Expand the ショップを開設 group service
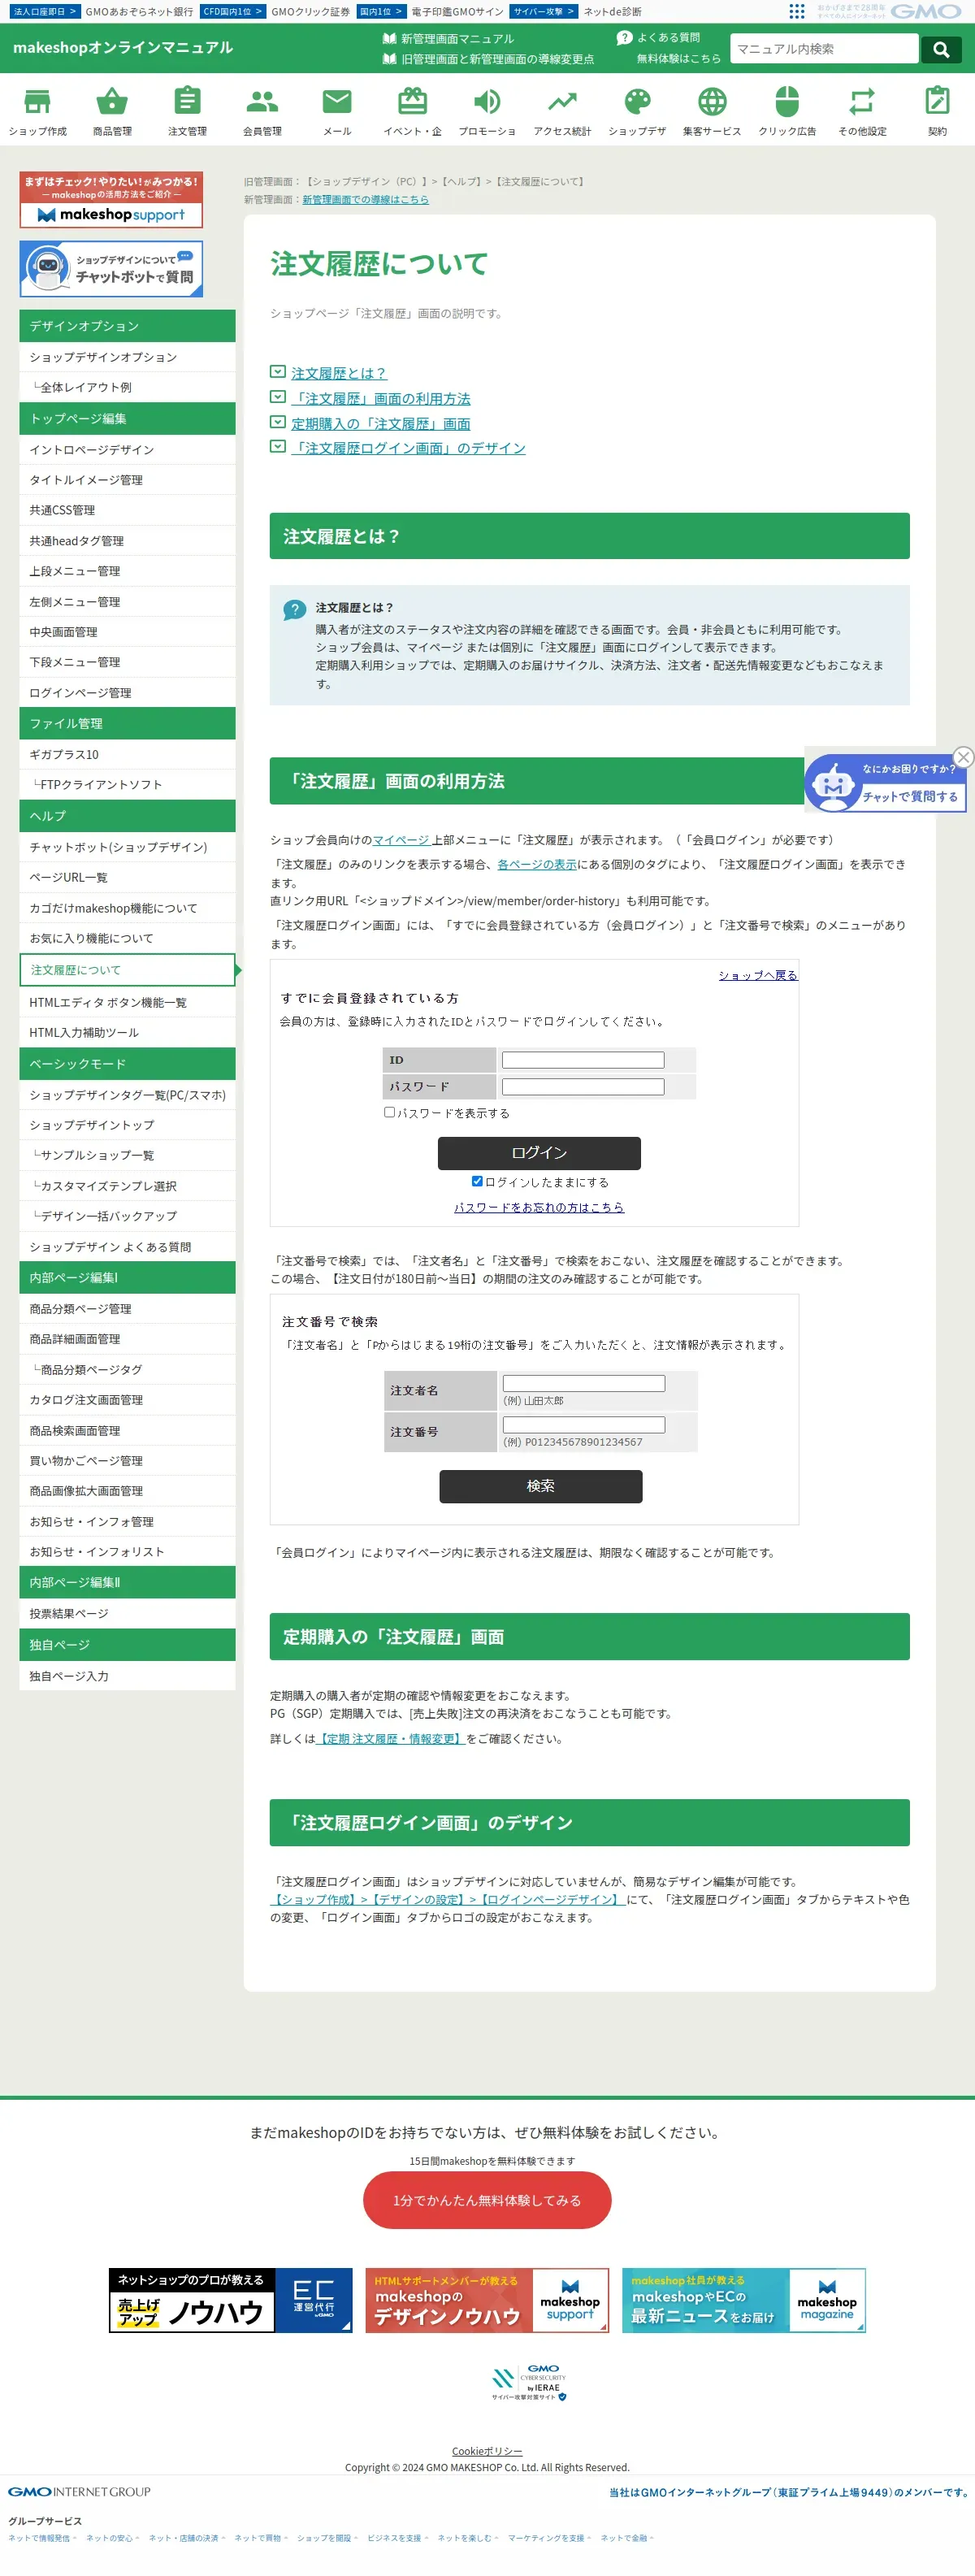The width and height of the screenshot is (975, 2576). [327, 2538]
